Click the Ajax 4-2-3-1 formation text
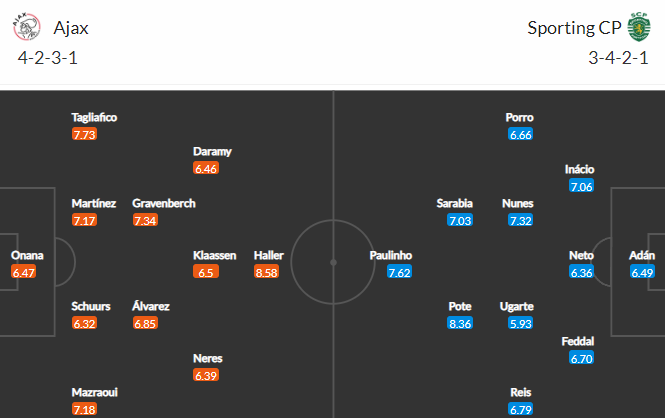 [x=48, y=58]
